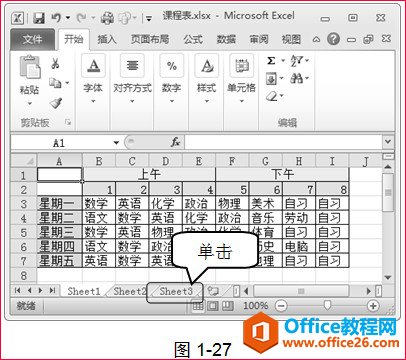Switch to the 视图 tab

pyautogui.click(x=291, y=39)
